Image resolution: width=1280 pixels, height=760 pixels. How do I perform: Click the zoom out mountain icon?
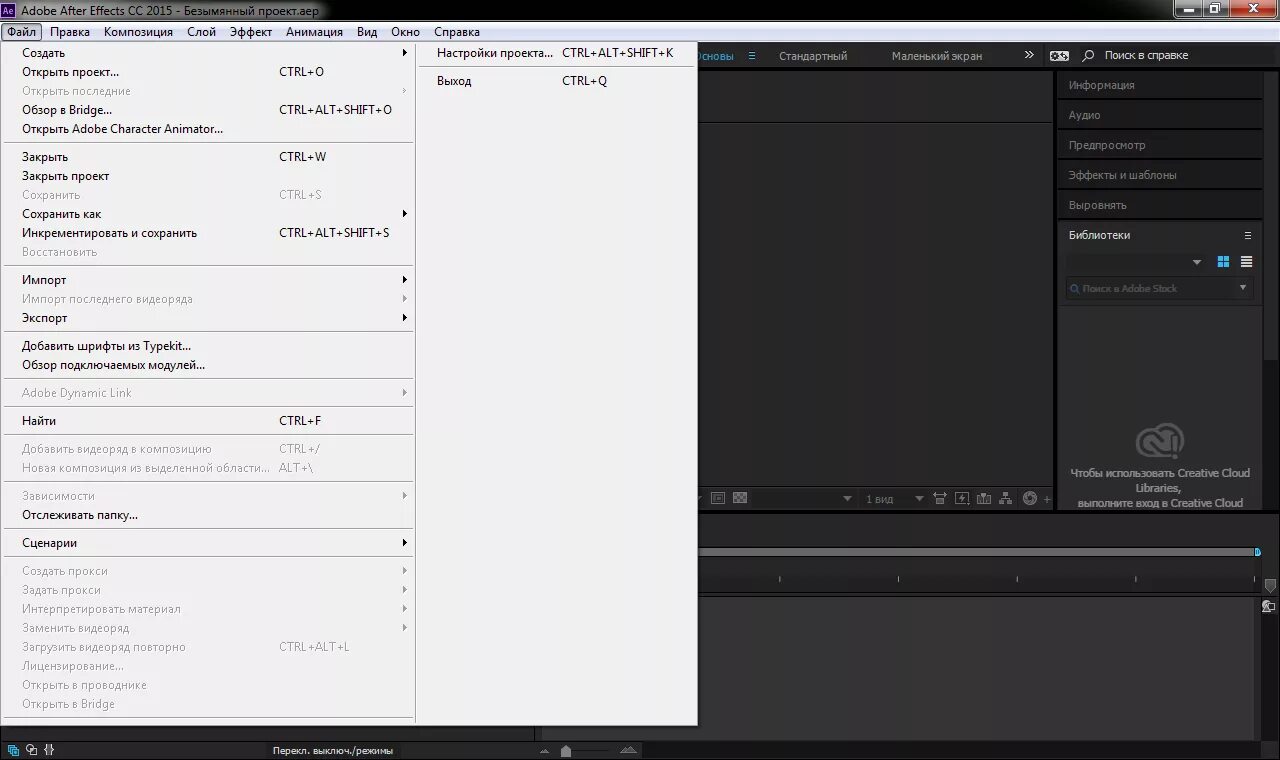(545, 751)
